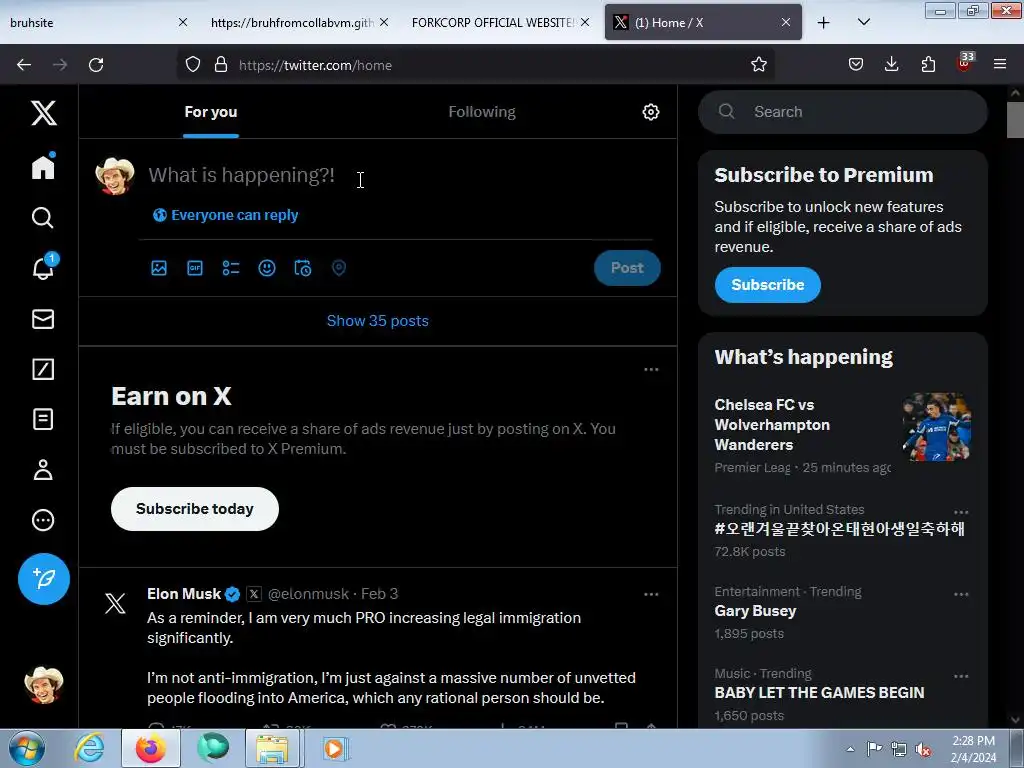Open Profile person icon in sidebar
This screenshot has width=1024, height=768.
[x=43, y=470]
